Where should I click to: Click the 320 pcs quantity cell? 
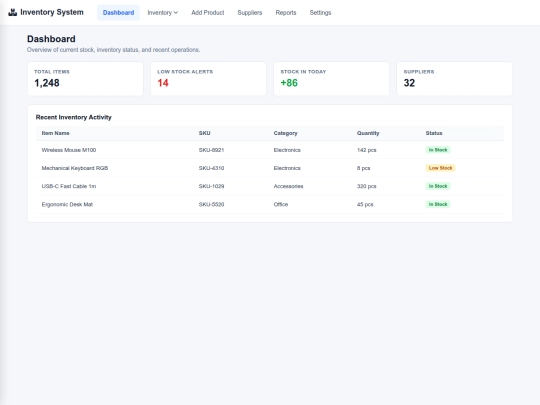point(366,186)
